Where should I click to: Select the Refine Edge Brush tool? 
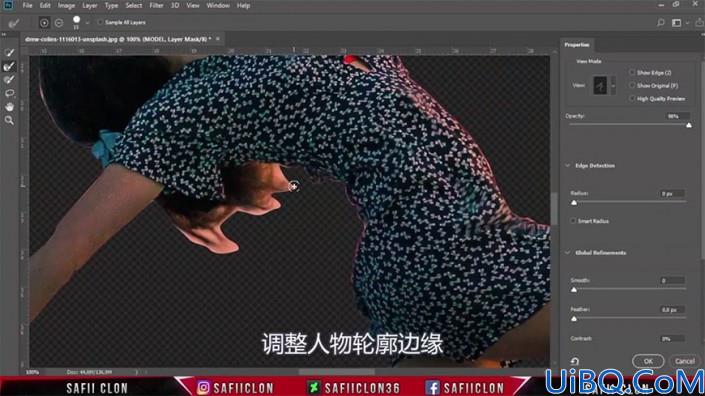coord(9,66)
